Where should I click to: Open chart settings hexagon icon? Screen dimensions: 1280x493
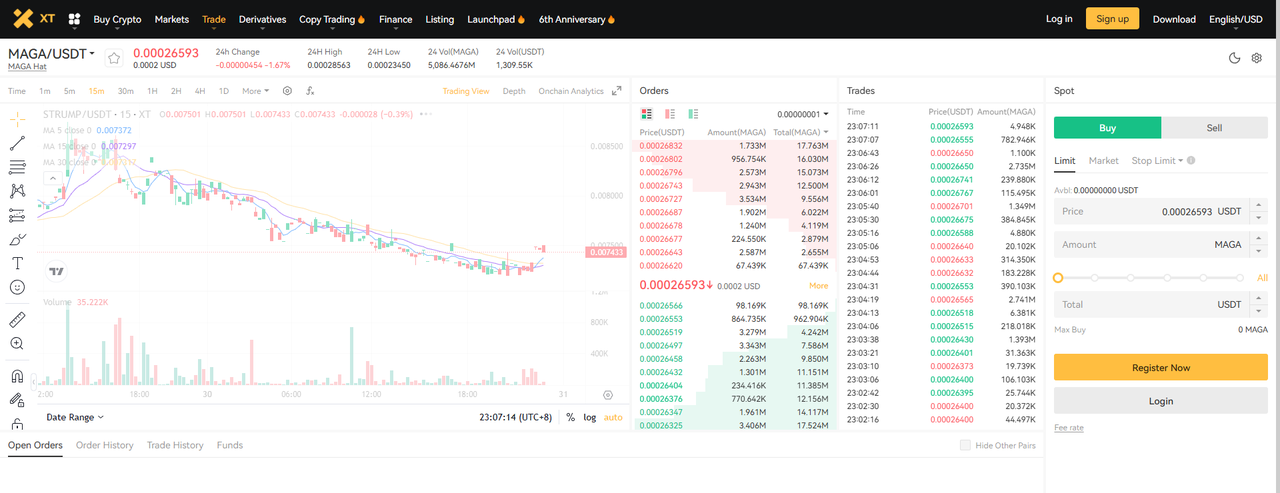click(287, 91)
